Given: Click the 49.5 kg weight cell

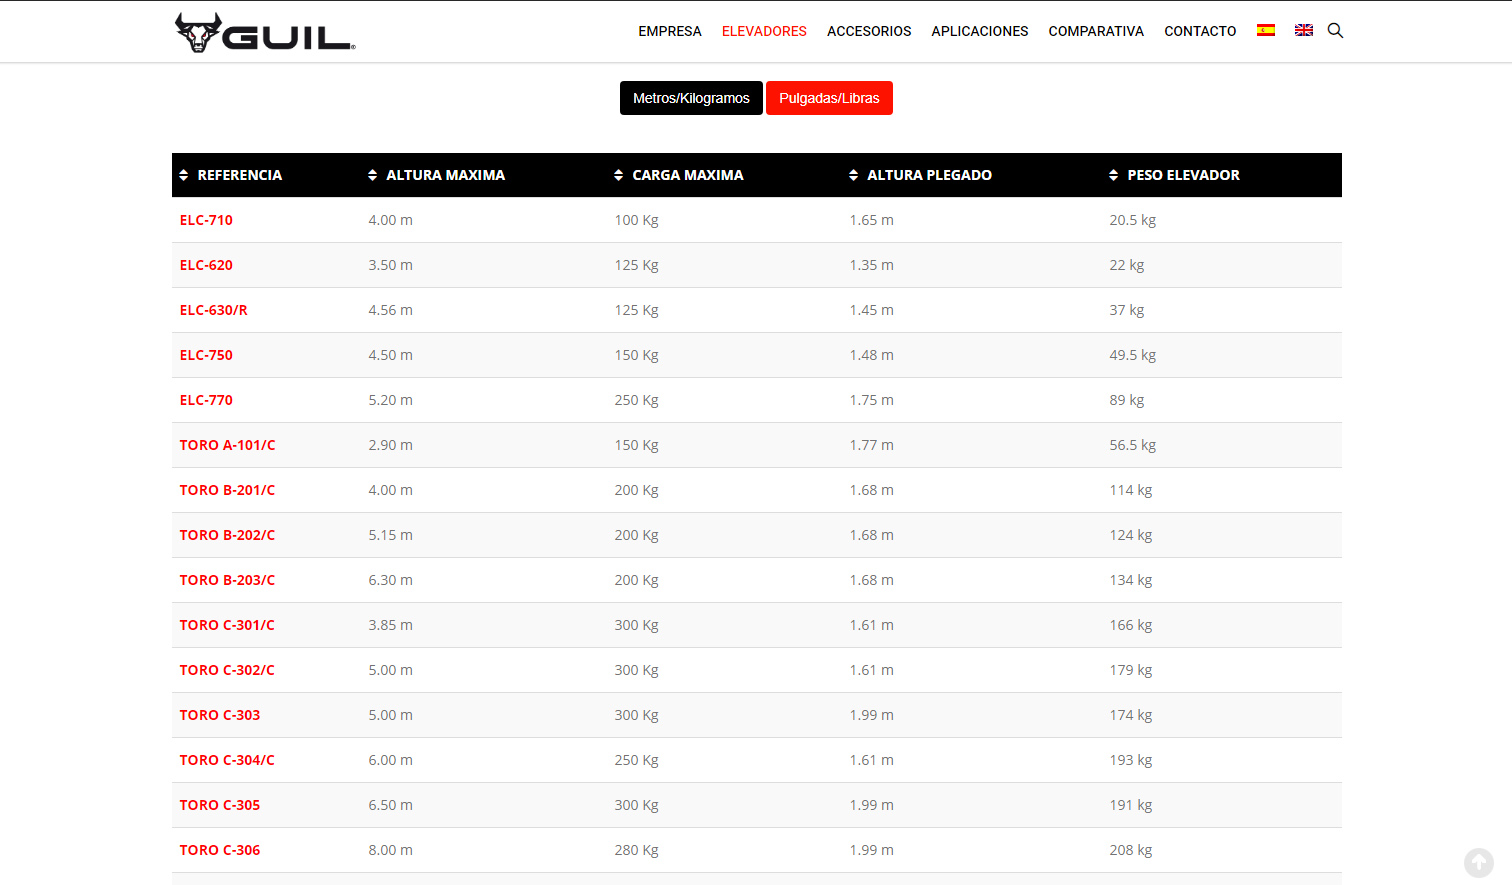Looking at the screenshot, I should point(1133,355).
